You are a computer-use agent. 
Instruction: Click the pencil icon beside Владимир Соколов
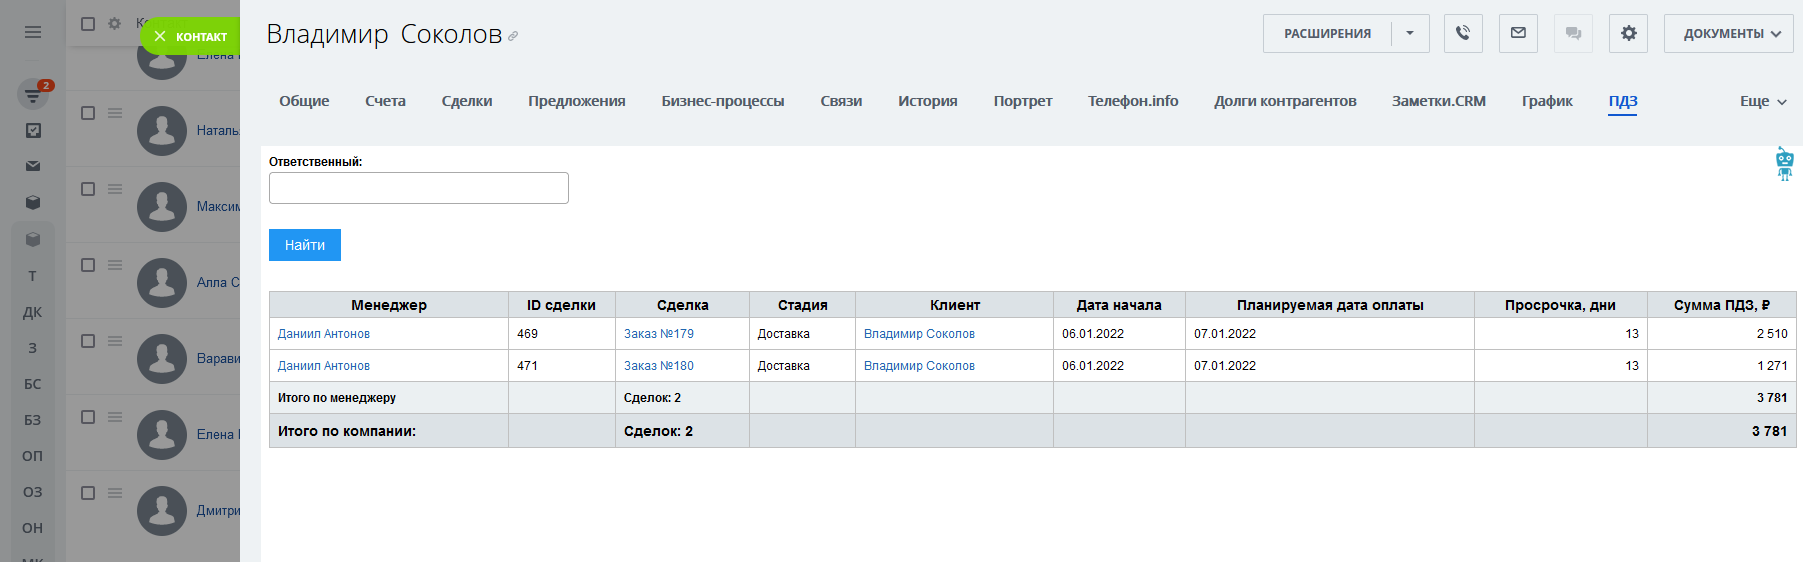click(x=513, y=36)
